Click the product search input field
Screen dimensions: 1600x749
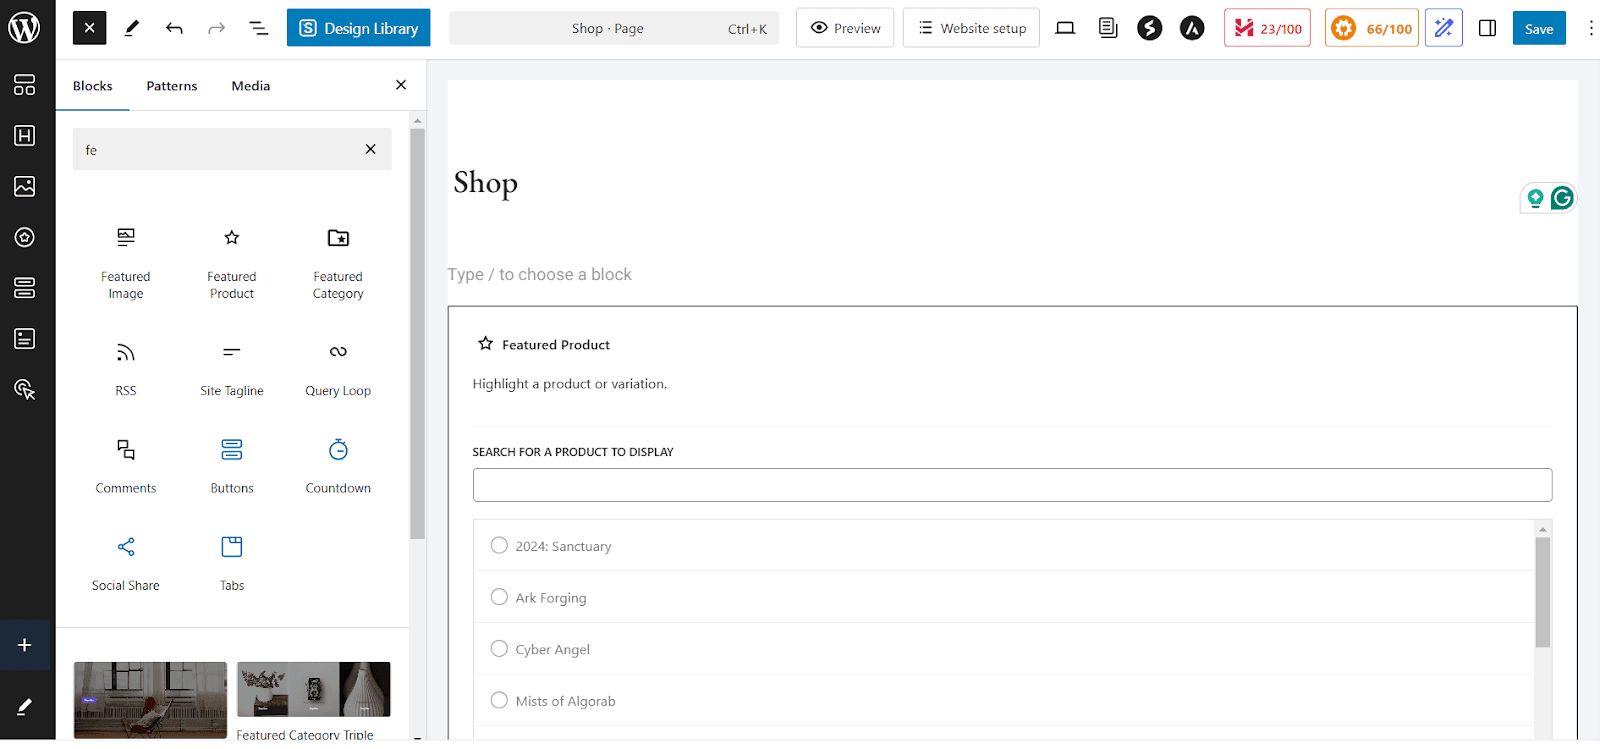(1012, 485)
